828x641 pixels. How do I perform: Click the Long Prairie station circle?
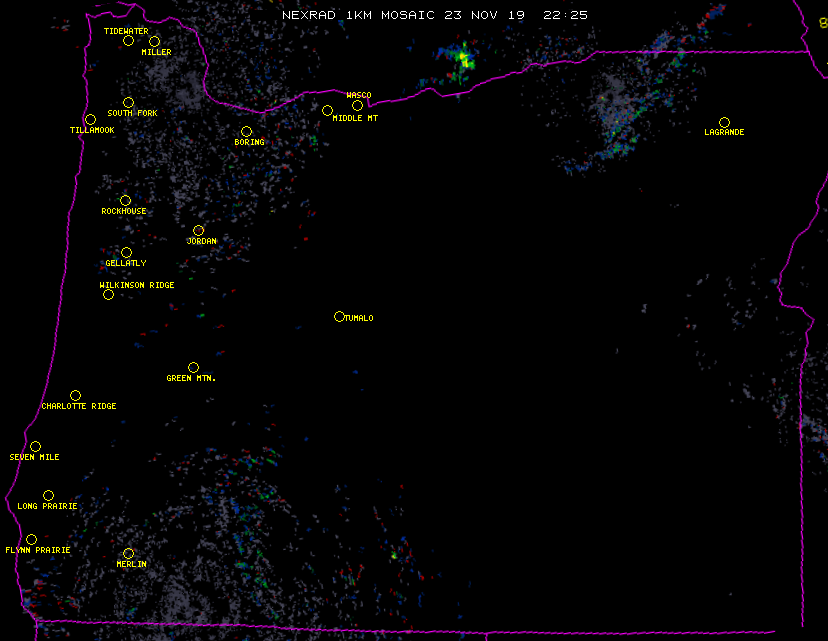[x=48, y=496]
